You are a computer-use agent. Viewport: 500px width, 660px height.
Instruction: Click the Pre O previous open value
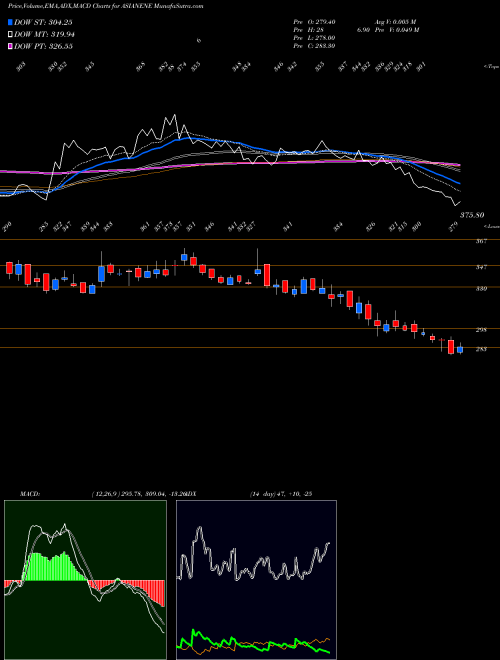pos(314,21)
